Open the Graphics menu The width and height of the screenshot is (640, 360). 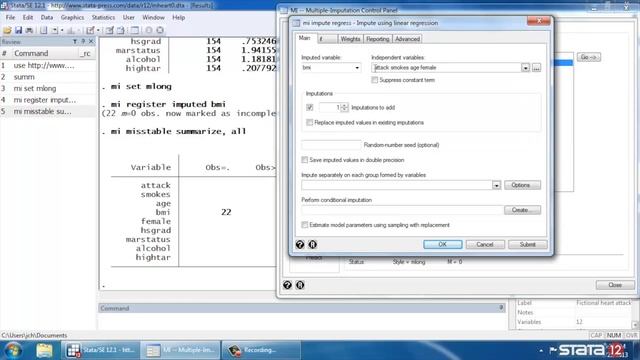[x=72, y=17]
